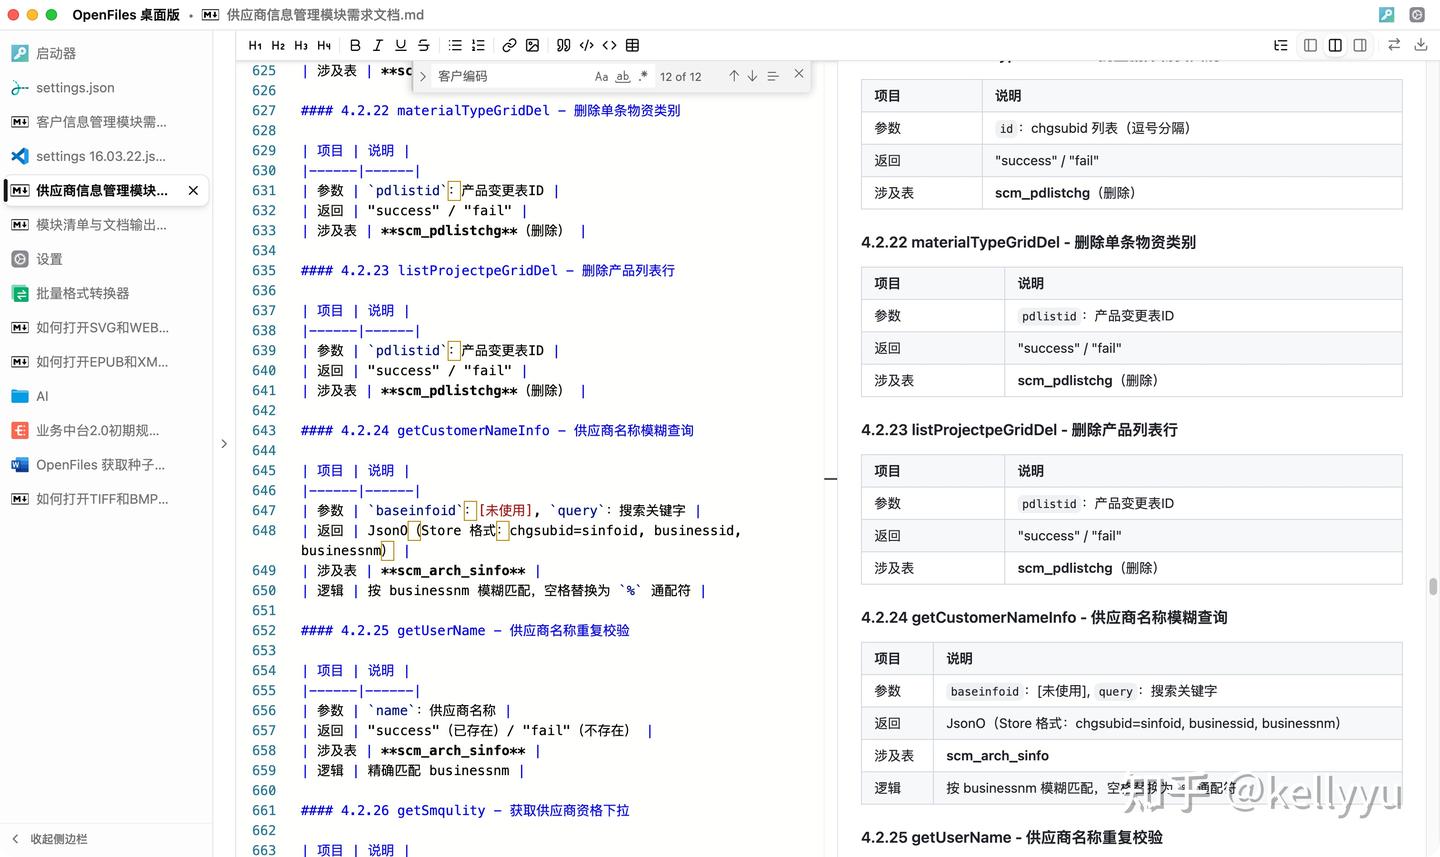Go to next search match

click(752, 76)
